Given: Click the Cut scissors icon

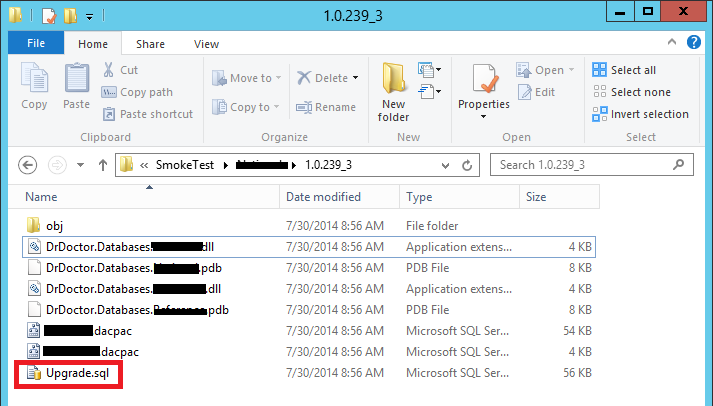Looking at the screenshot, I should point(109,70).
